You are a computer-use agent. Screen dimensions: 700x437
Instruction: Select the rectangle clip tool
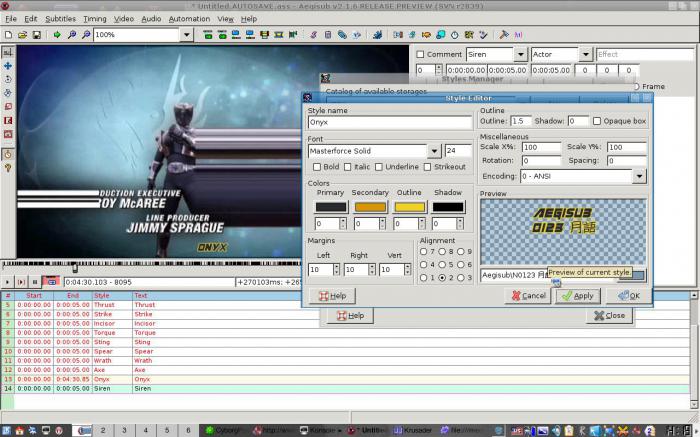pyautogui.click(x=8, y=121)
